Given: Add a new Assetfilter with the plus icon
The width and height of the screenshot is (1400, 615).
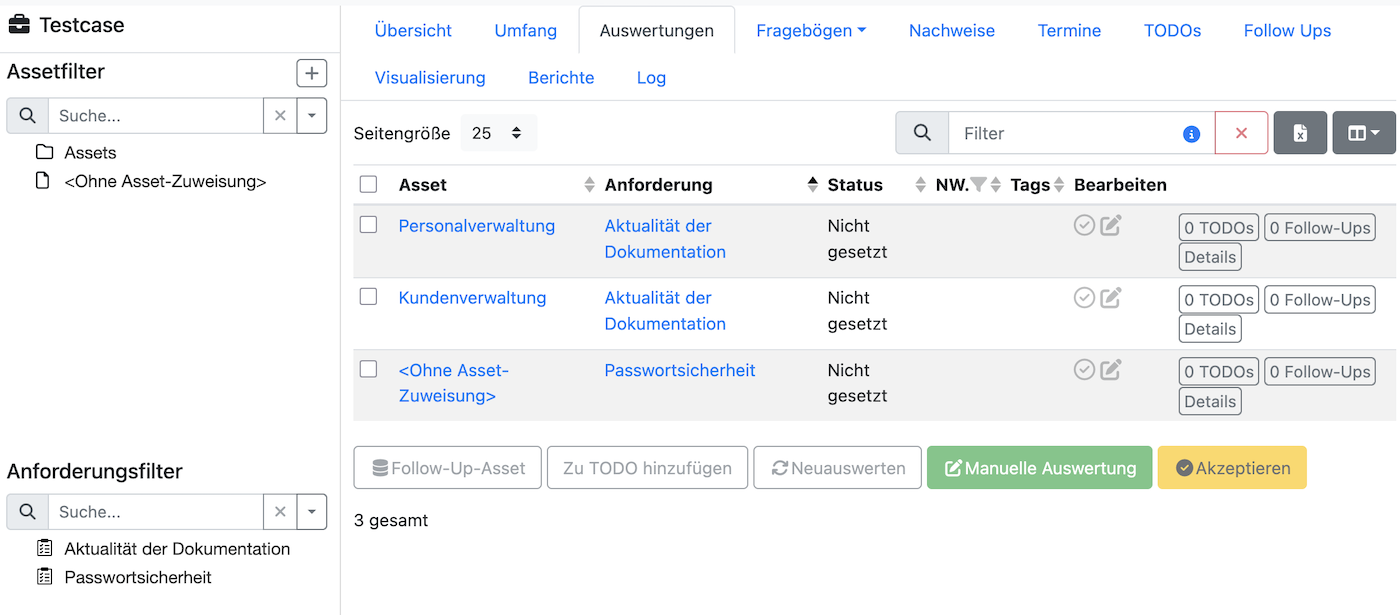Looking at the screenshot, I should tap(311, 72).
